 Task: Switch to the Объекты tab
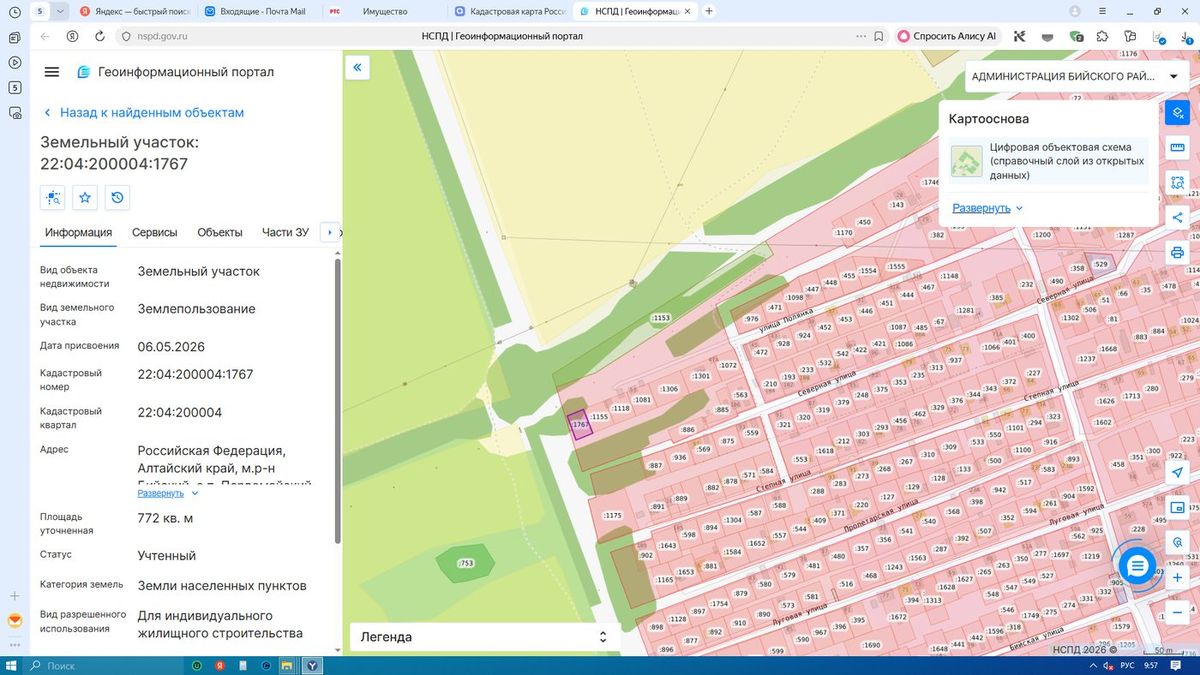[220, 232]
